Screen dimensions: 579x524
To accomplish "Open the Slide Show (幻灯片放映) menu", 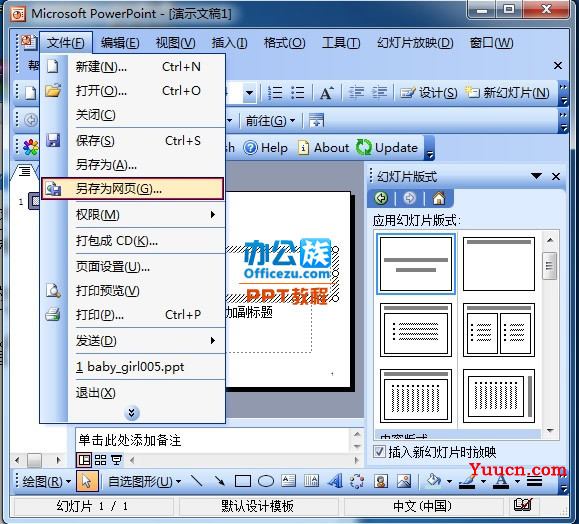I will pos(415,43).
